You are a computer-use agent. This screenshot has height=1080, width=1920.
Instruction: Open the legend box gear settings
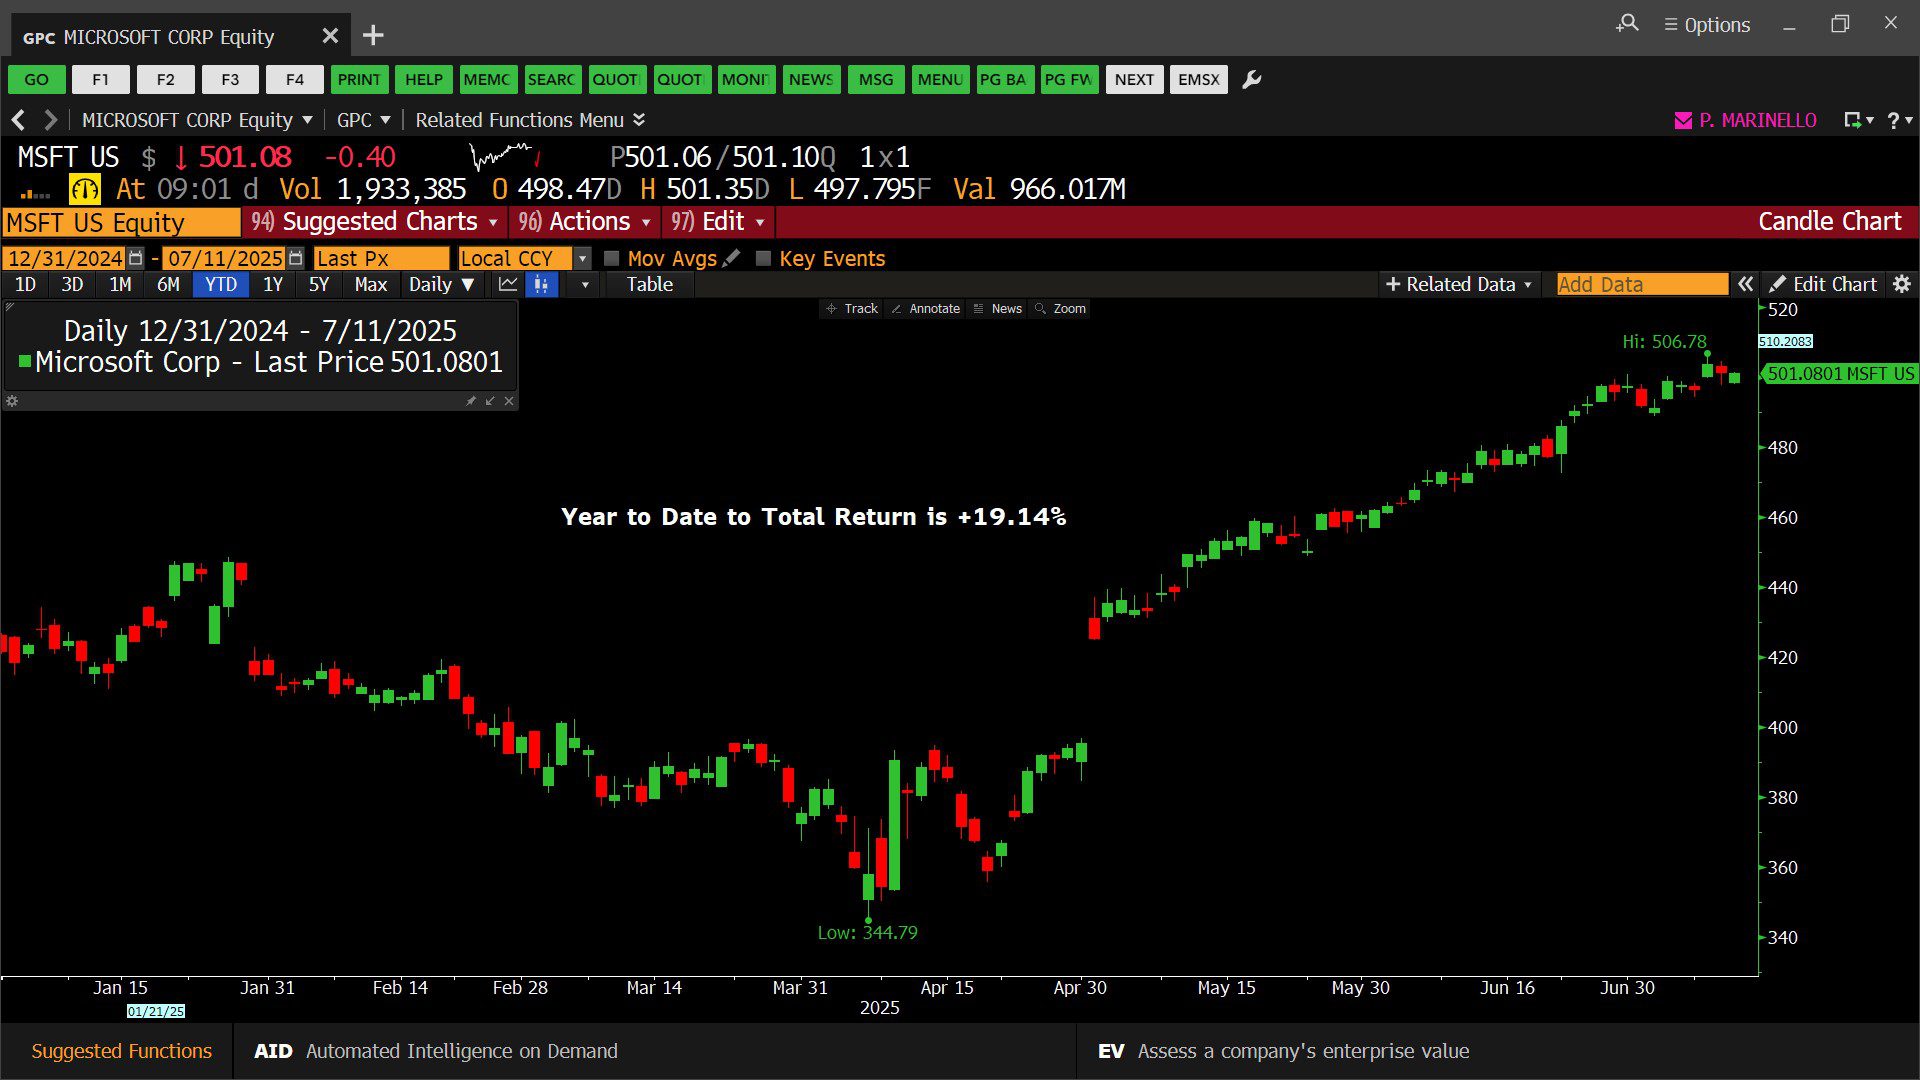pyautogui.click(x=12, y=401)
